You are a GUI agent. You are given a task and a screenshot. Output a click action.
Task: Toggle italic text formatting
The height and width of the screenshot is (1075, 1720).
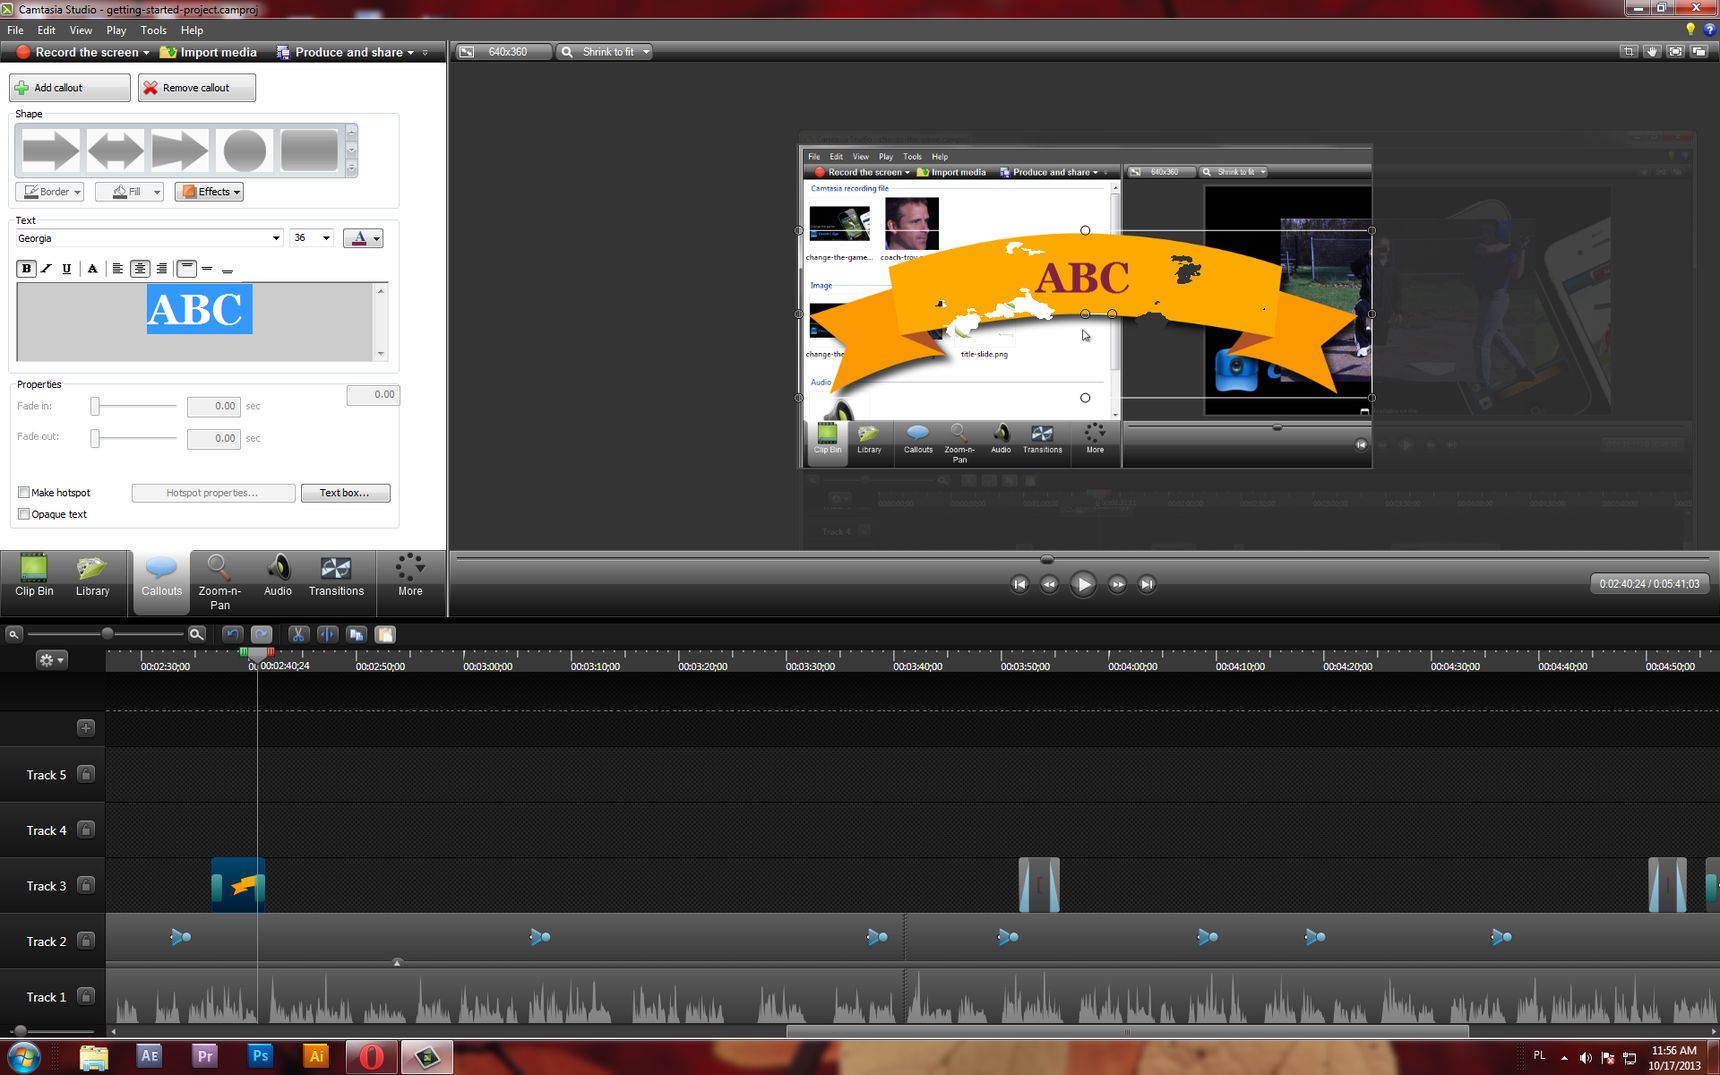tap(46, 268)
